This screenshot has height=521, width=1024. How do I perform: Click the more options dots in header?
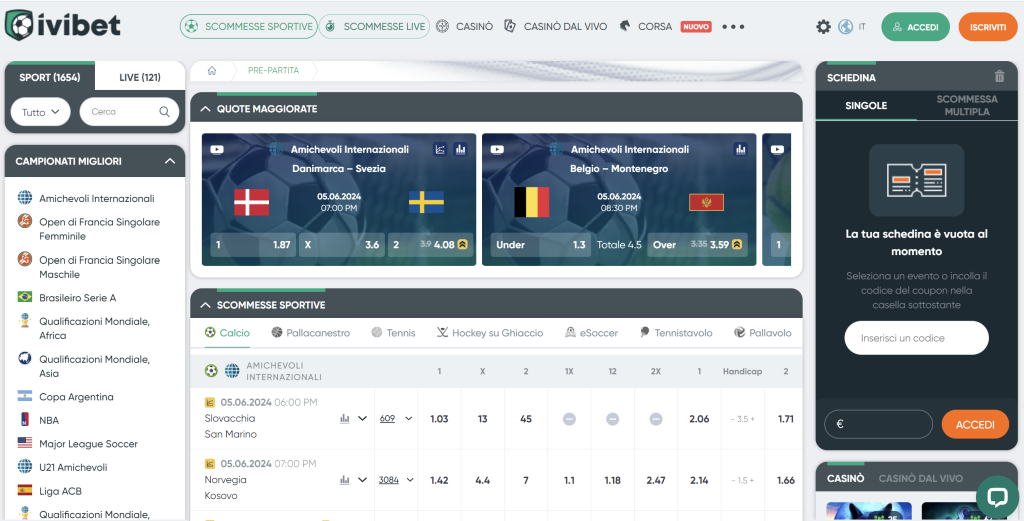(x=733, y=27)
